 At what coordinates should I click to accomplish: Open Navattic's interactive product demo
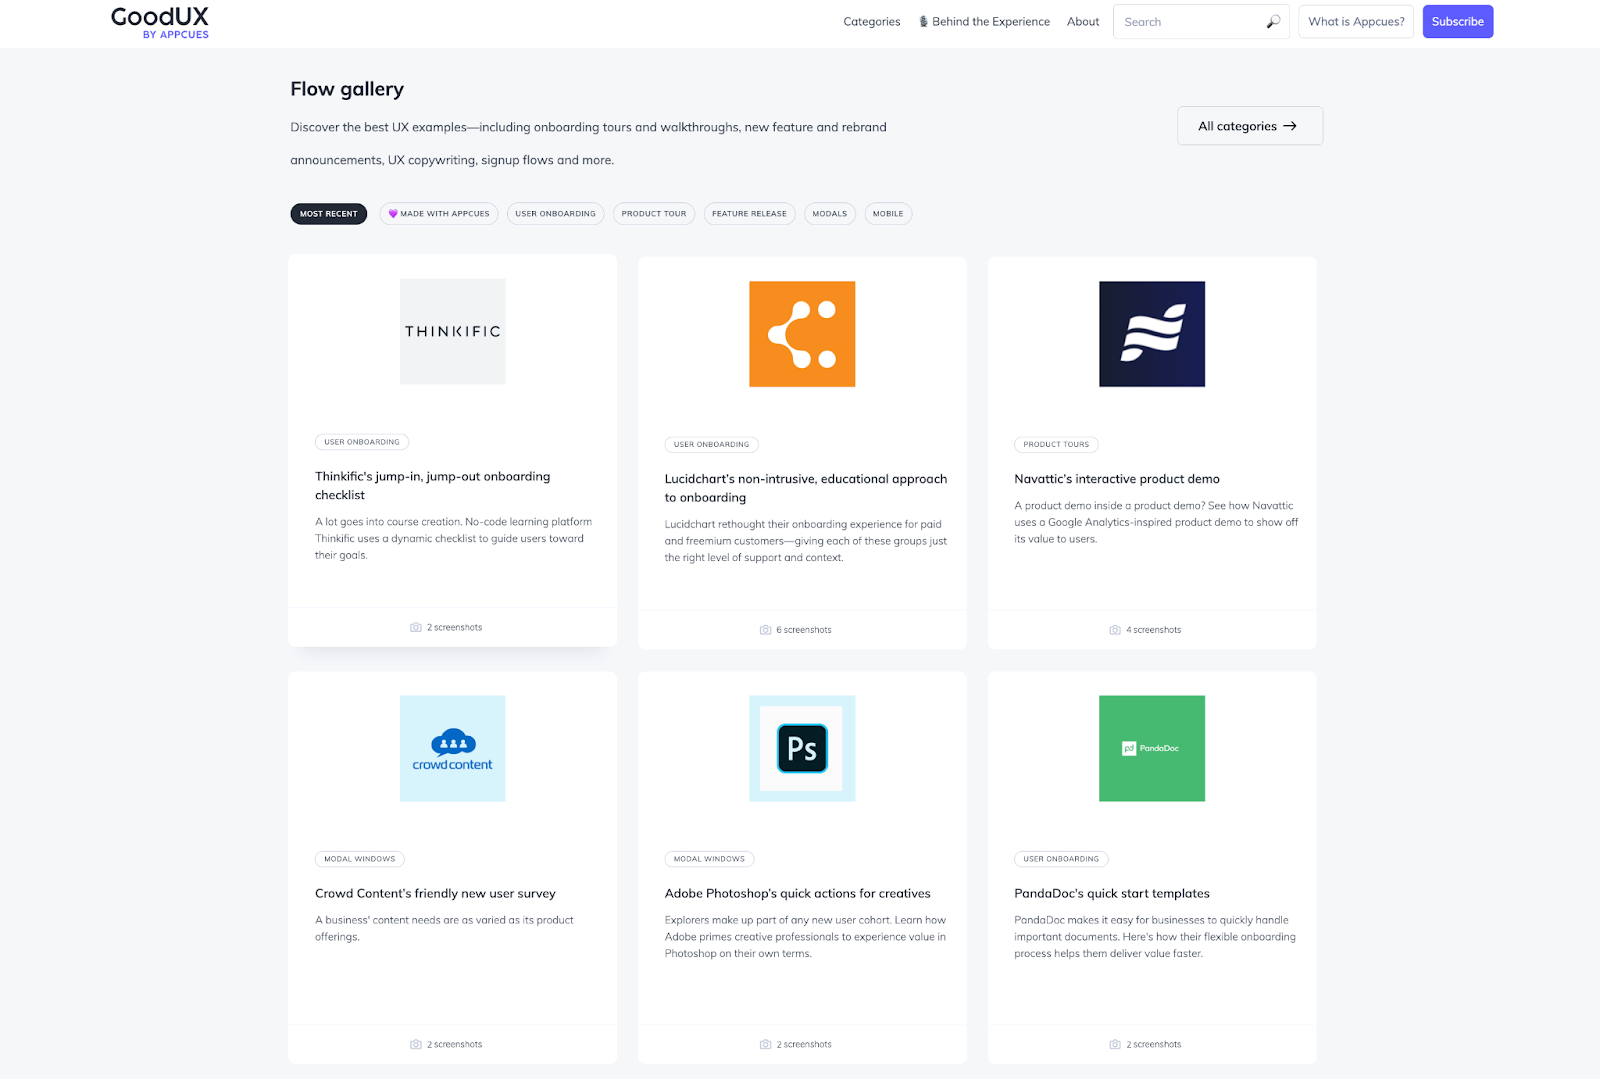pyautogui.click(x=1117, y=479)
